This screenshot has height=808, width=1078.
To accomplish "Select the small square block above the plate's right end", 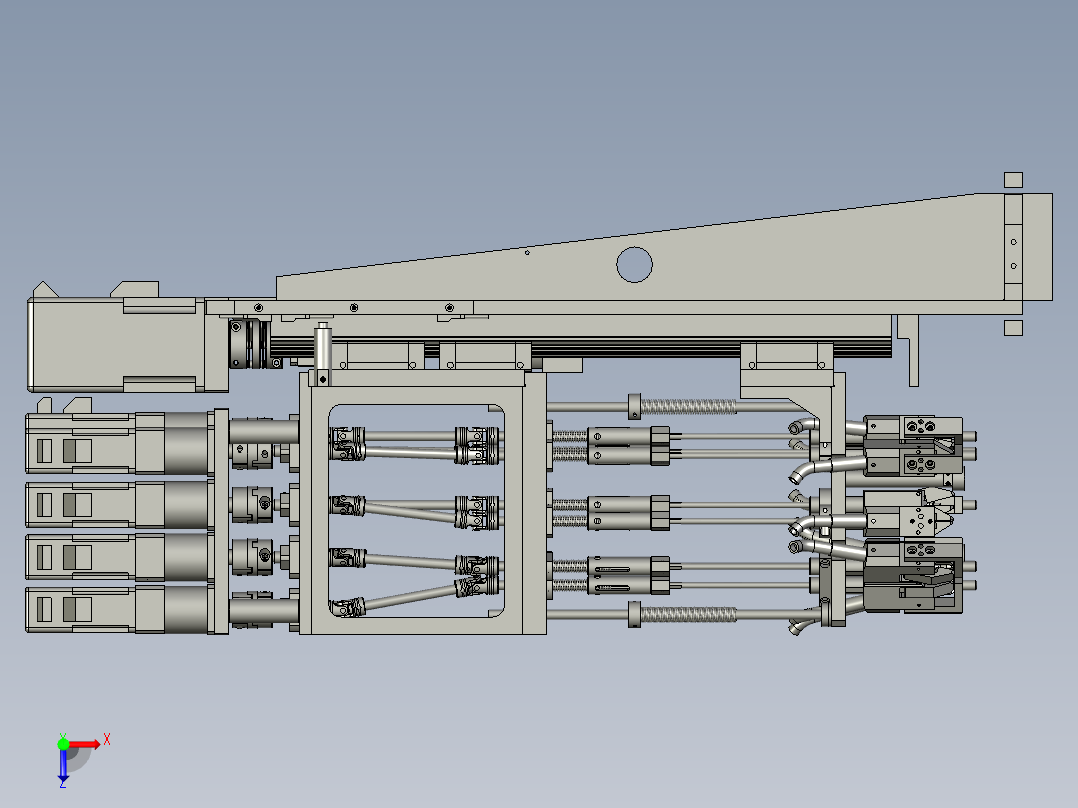I will [1013, 180].
